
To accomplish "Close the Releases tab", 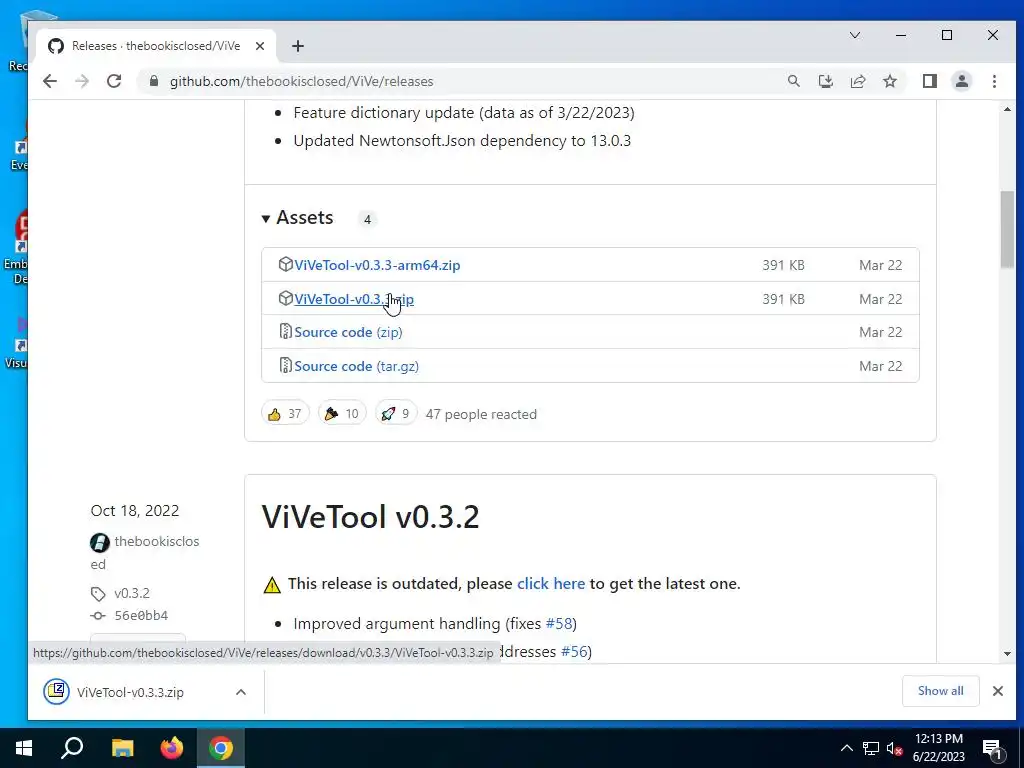I will tap(260, 46).
